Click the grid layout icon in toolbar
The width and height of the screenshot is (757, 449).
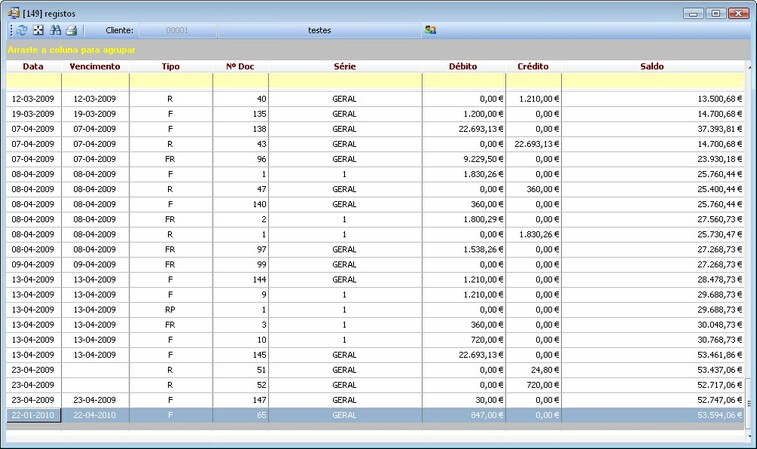(38, 30)
